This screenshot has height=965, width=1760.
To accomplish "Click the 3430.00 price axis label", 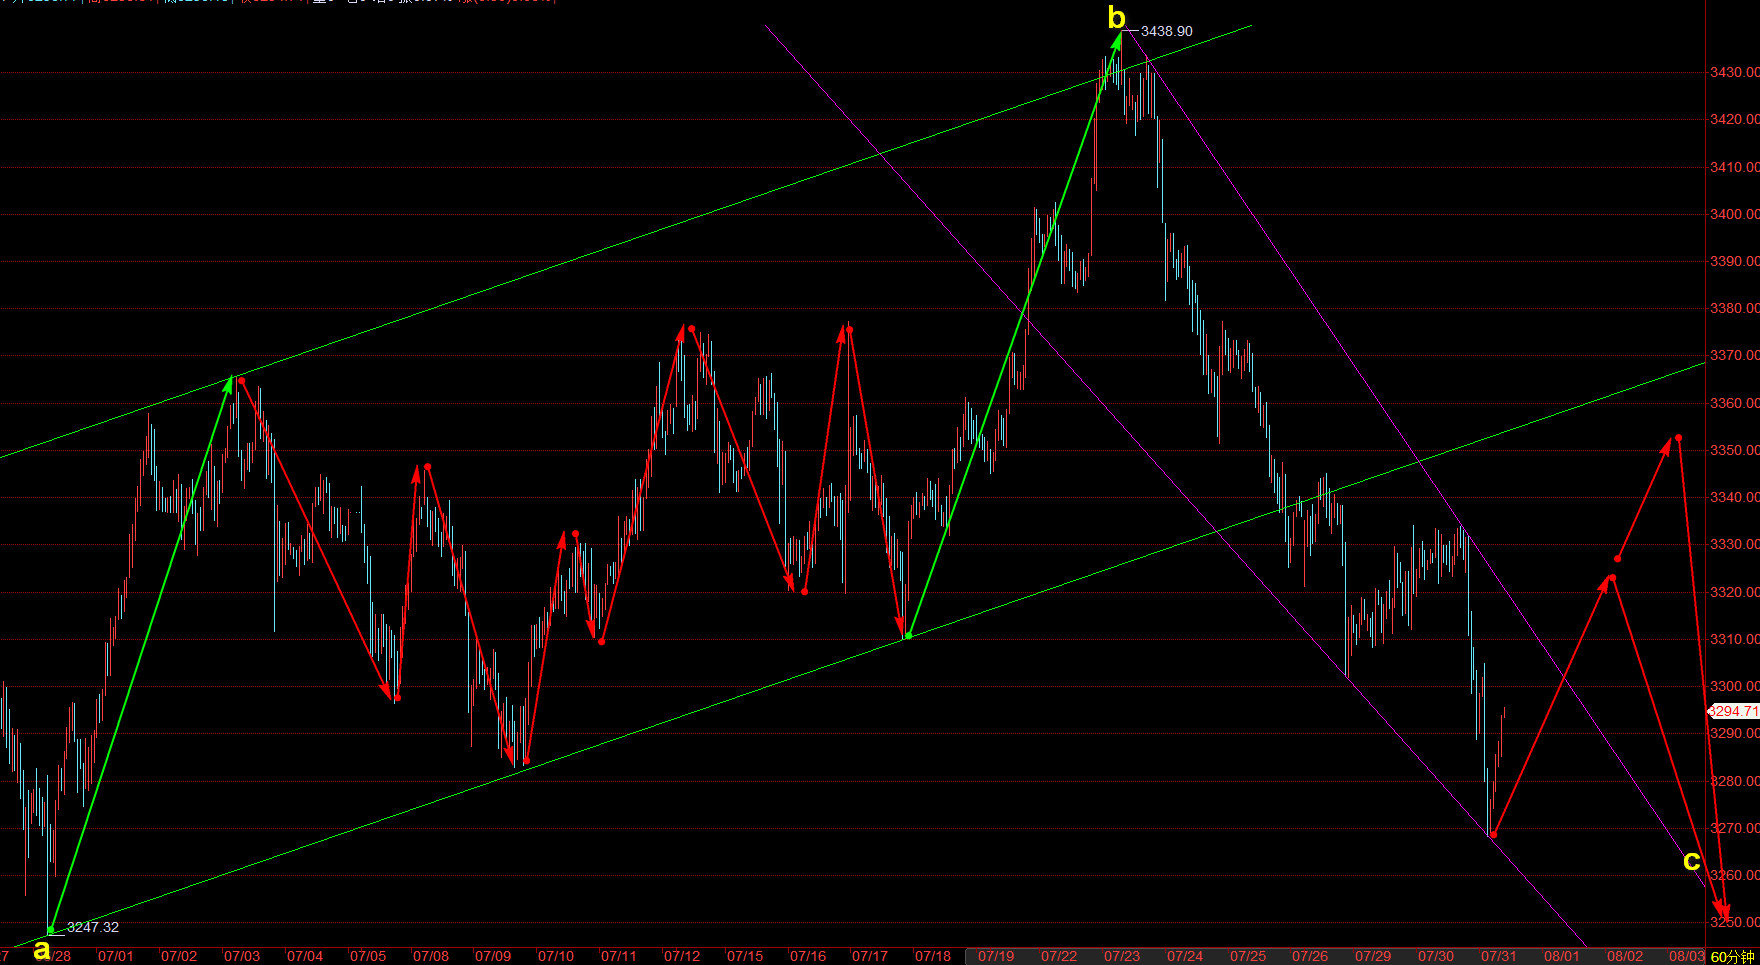I will tap(1734, 72).
